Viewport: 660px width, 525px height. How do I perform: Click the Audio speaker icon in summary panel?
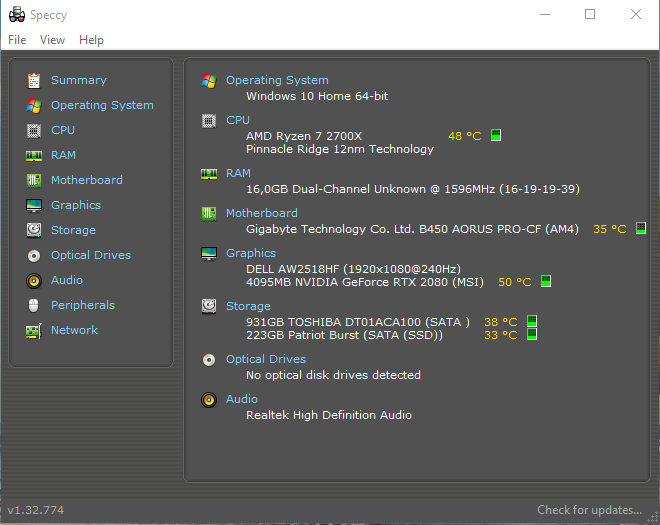click(209, 400)
